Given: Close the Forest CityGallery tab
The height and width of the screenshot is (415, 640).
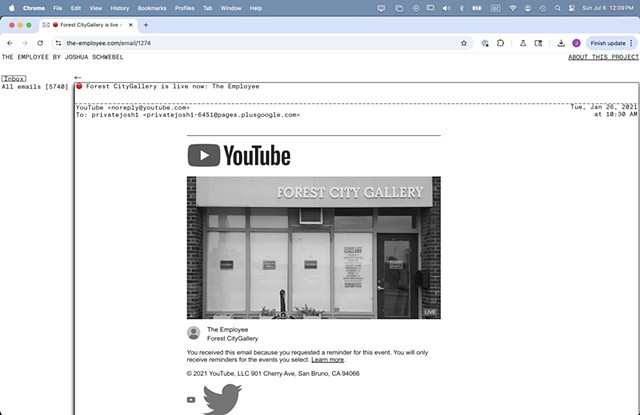Looking at the screenshot, I should (x=131, y=25).
